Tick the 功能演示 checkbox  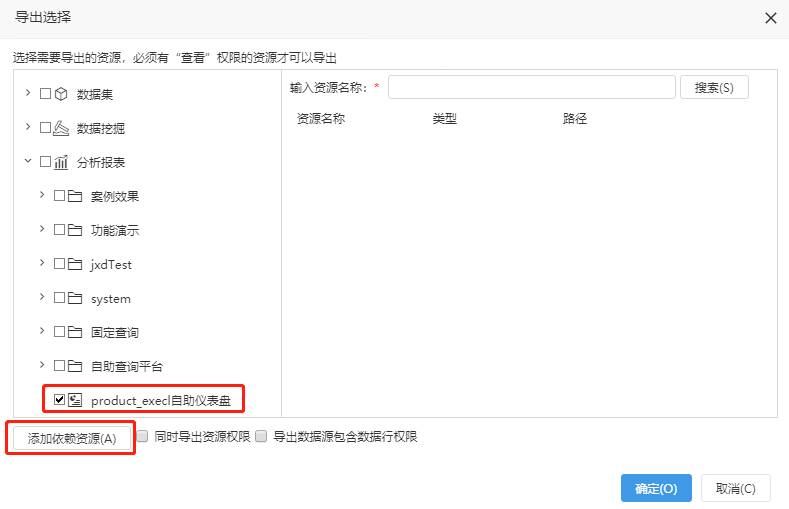click(x=59, y=229)
